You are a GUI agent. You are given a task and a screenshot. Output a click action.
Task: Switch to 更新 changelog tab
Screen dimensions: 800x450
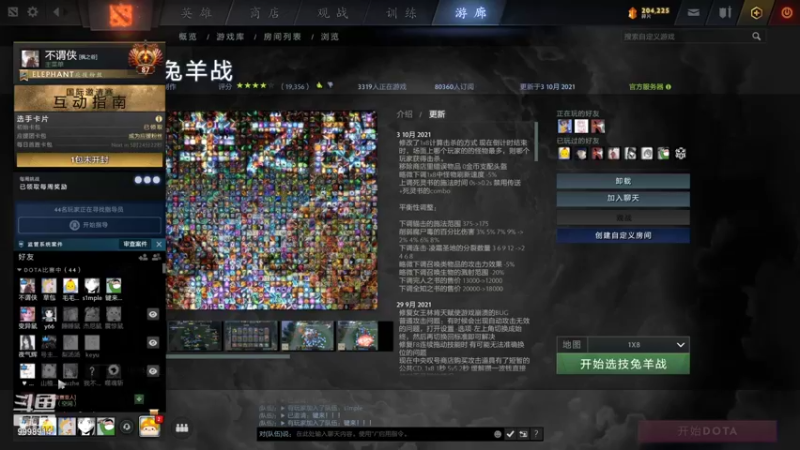coord(437,114)
